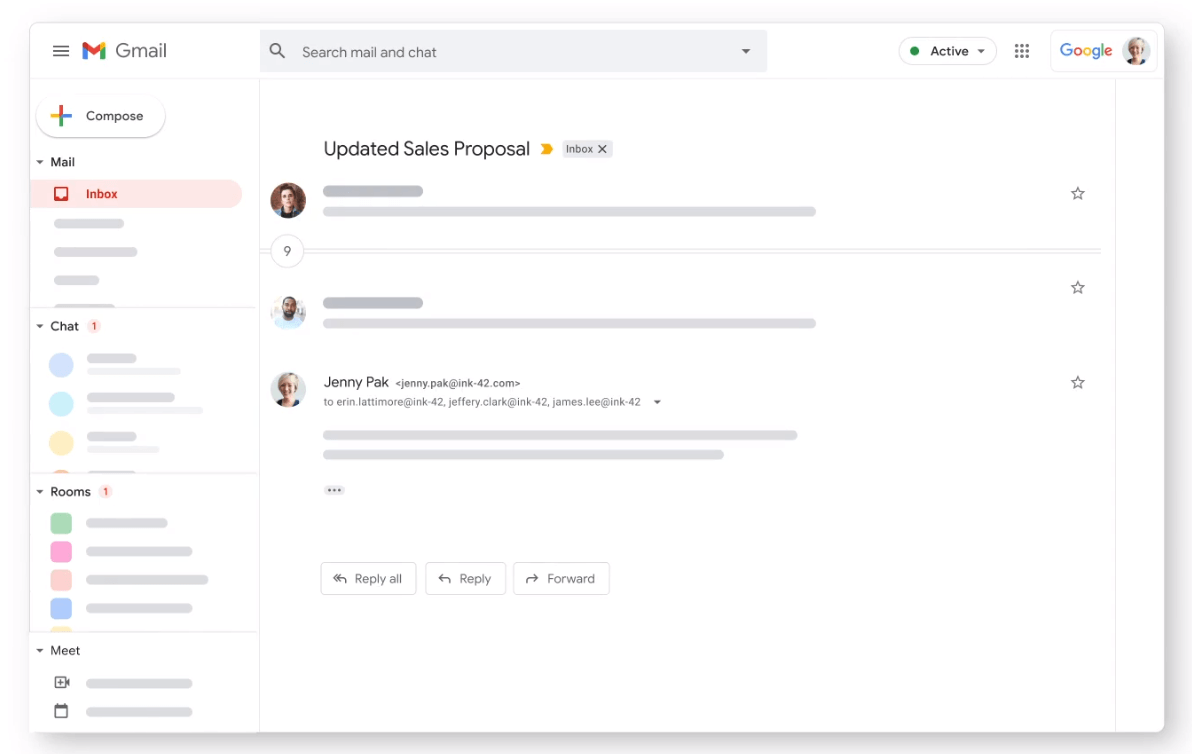
Task: Click the search magnifier icon
Action: pos(277,51)
